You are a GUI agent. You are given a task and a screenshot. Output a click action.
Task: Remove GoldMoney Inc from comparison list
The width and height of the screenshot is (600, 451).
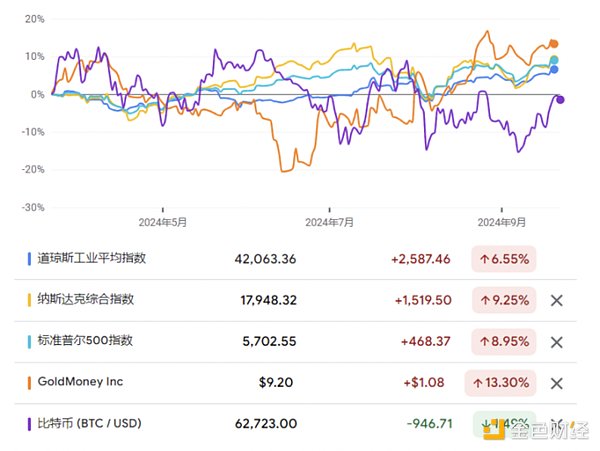[558, 383]
